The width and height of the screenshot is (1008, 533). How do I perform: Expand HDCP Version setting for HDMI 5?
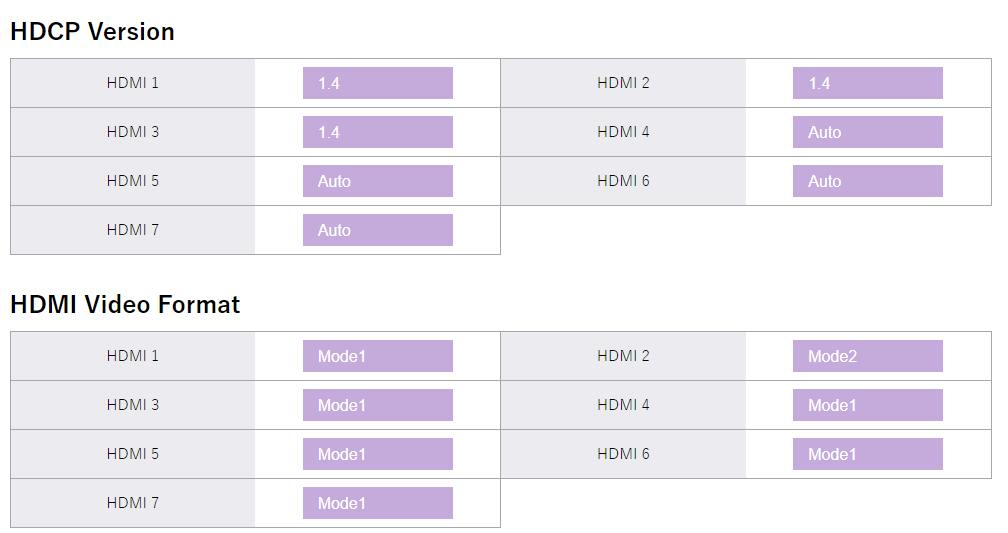coord(377,181)
